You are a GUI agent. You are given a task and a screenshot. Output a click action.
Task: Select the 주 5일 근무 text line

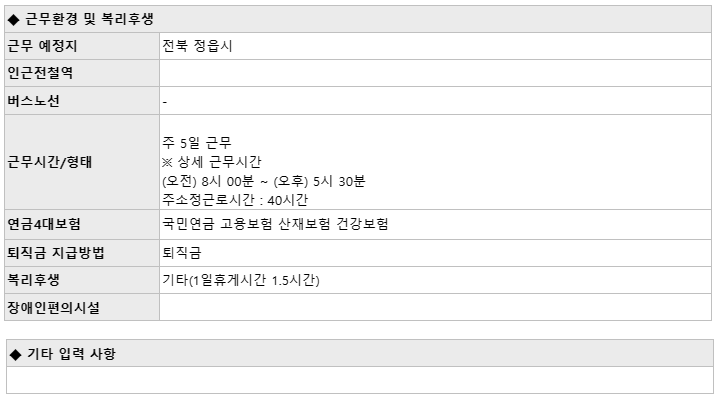pos(196,143)
